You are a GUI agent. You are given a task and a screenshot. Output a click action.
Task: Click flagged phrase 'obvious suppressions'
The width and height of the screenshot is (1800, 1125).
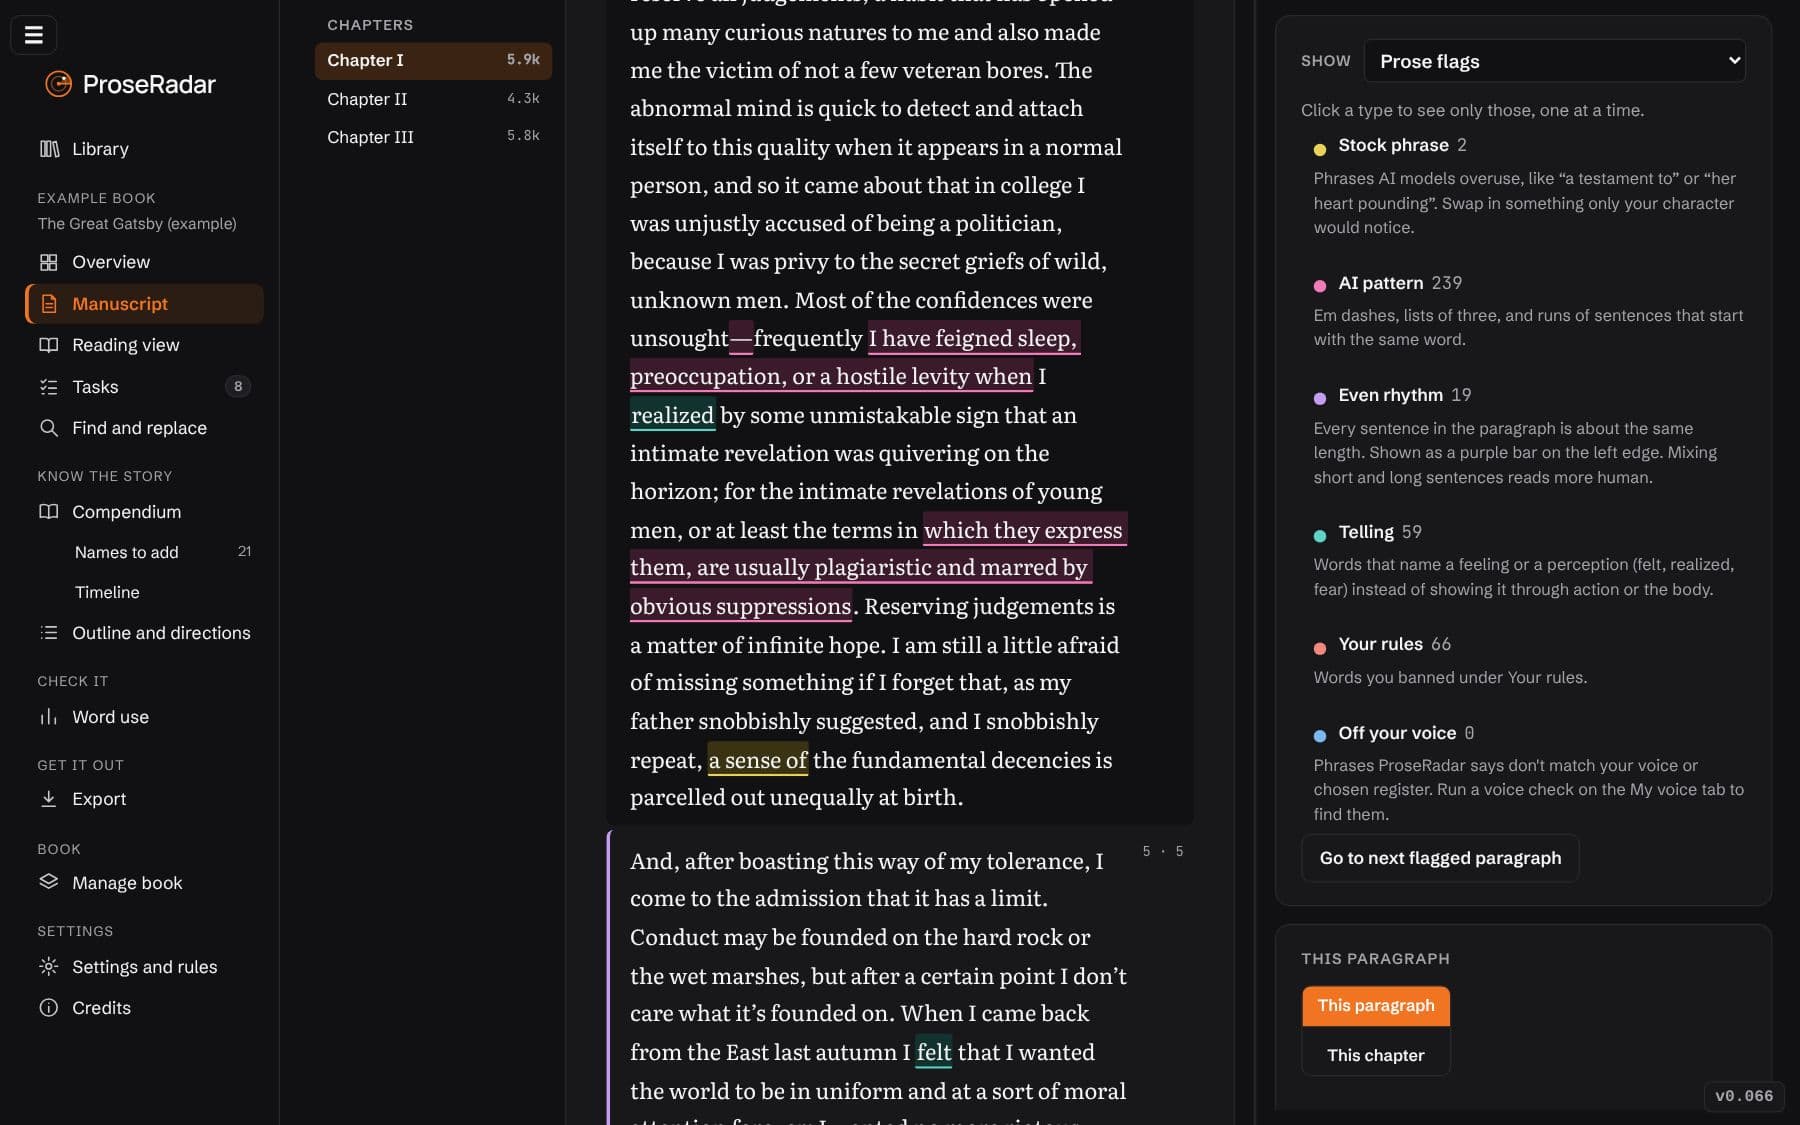tap(741, 606)
